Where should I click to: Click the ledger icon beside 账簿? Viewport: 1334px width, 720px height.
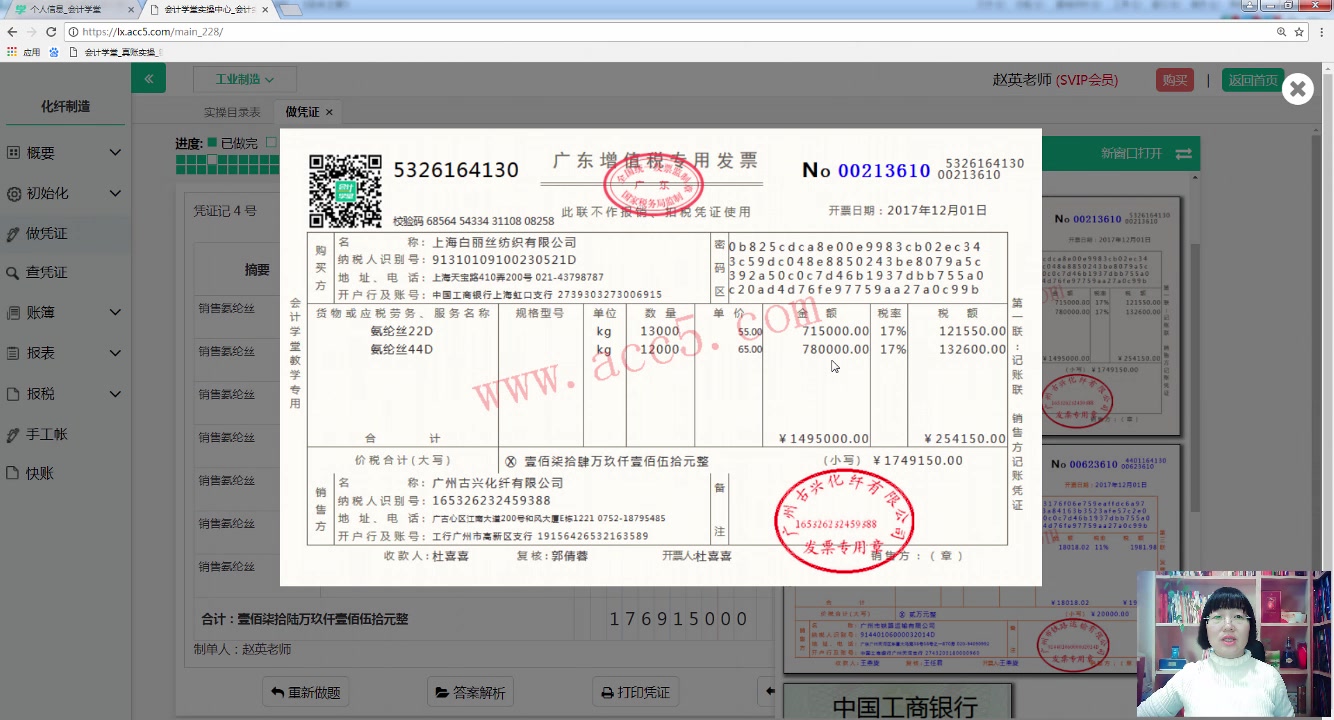pos(13,313)
